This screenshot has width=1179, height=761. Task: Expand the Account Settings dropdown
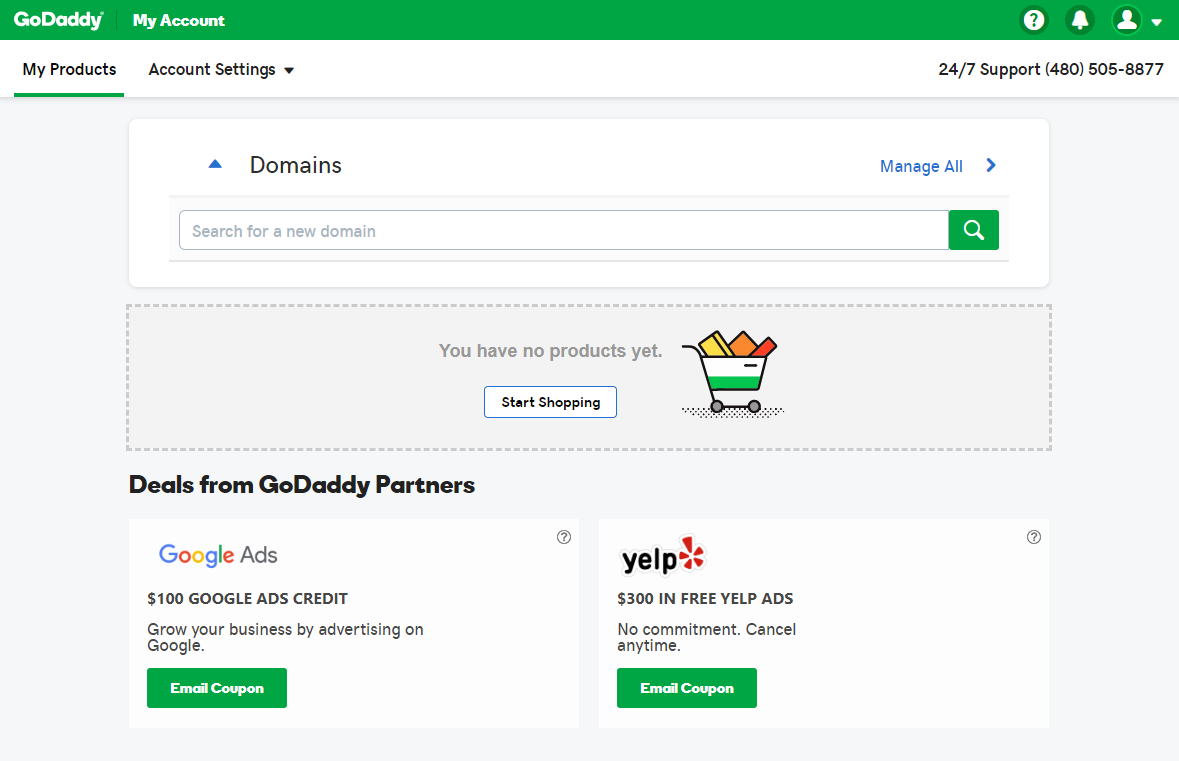coord(221,69)
